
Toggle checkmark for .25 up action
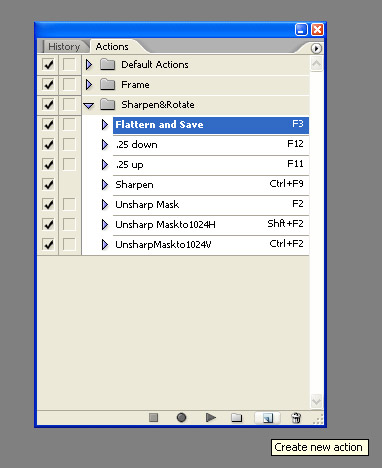pos(48,164)
